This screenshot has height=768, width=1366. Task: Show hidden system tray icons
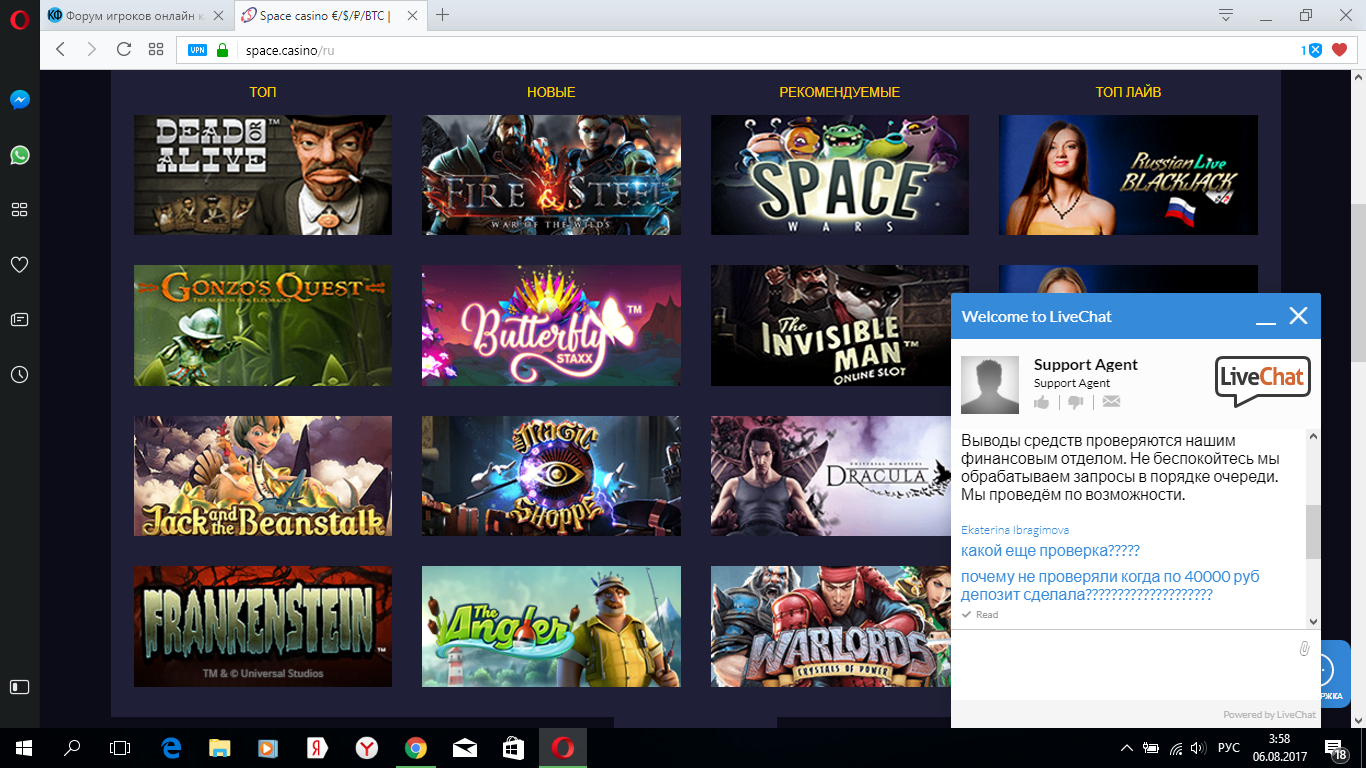(1127, 748)
